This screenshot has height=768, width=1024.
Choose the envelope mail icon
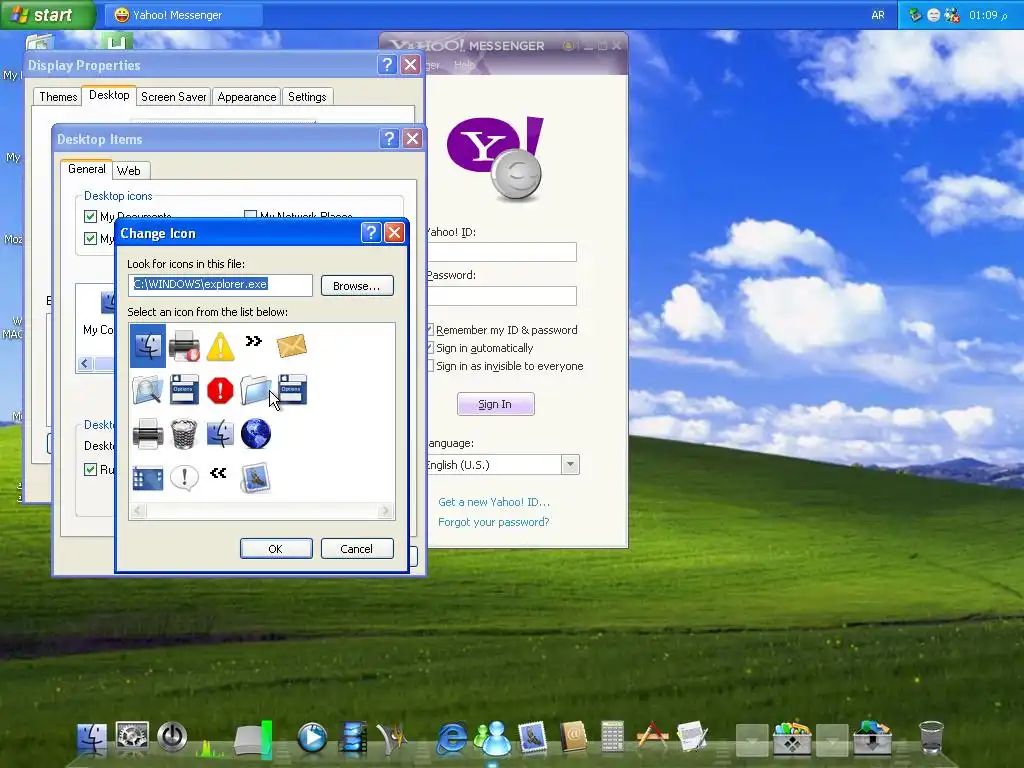(291, 345)
